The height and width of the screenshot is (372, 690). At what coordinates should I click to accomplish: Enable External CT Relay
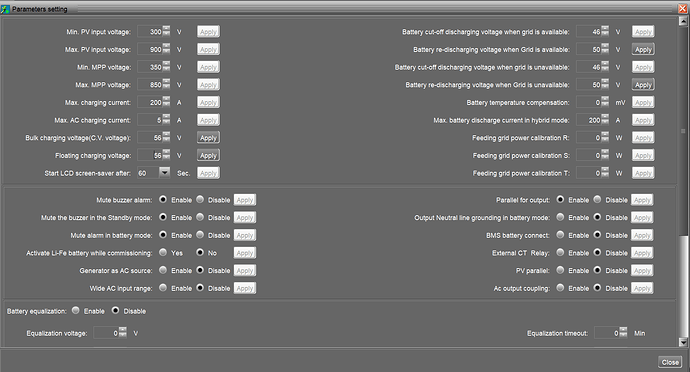coord(560,252)
